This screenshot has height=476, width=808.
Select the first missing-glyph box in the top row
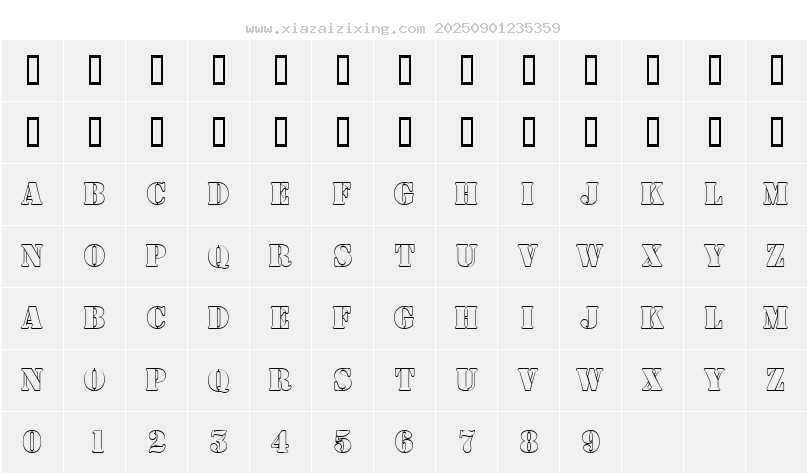tap(33, 70)
